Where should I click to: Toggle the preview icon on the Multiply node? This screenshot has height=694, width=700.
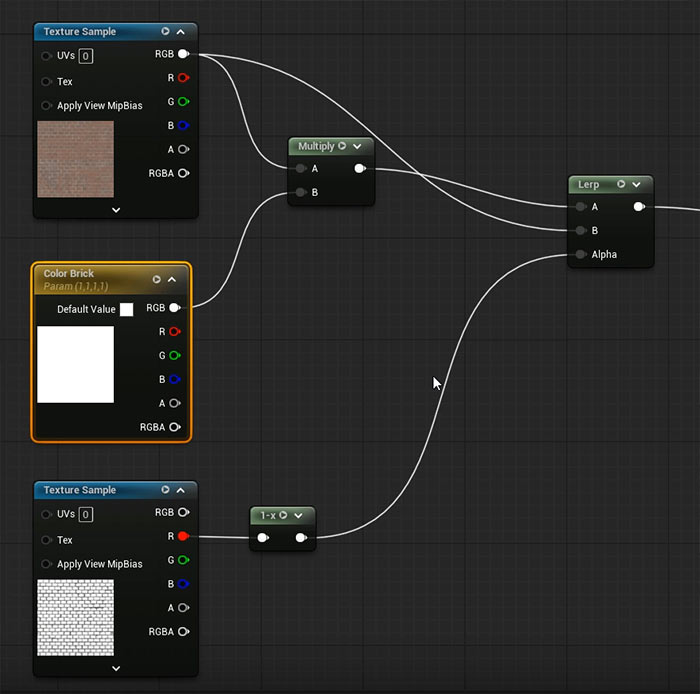click(342, 146)
